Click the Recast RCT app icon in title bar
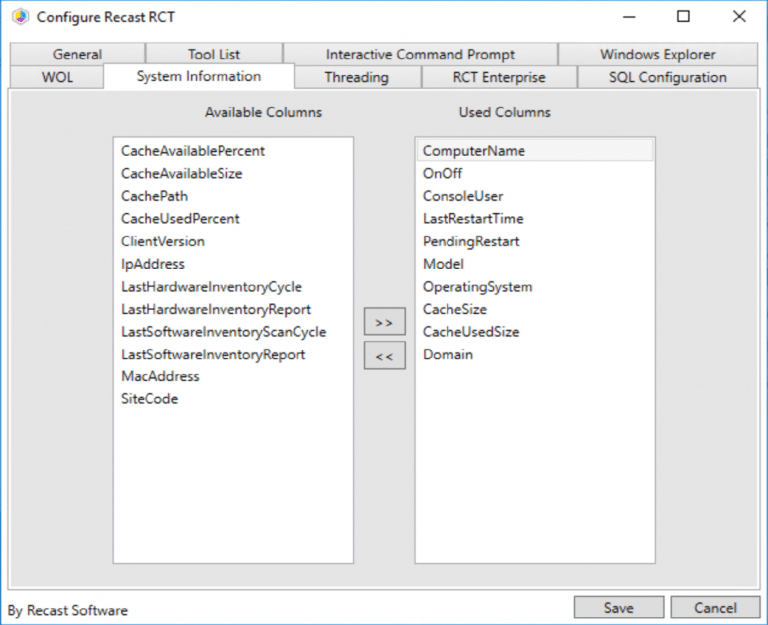Viewport: 768px width, 625px height. (x=20, y=17)
